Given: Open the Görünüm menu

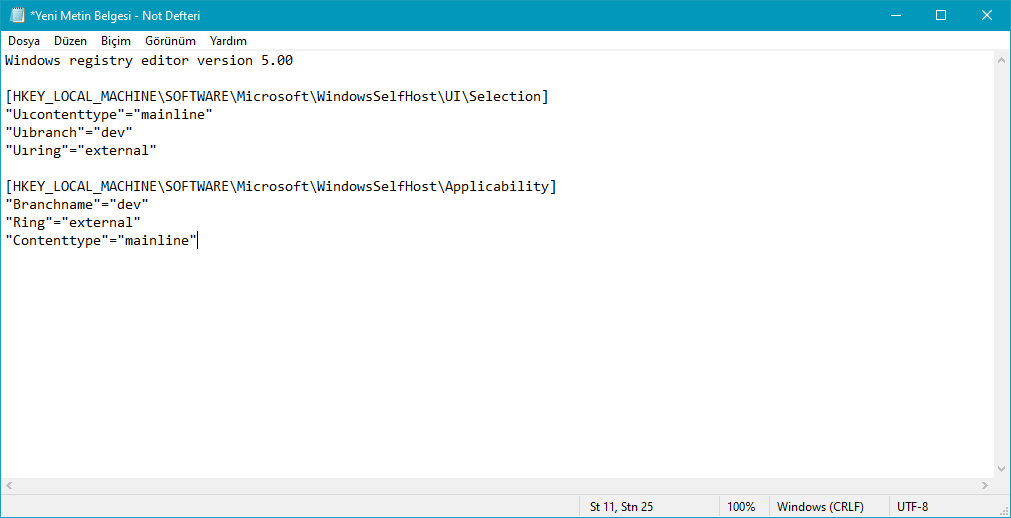Looking at the screenshot, I should (170, 41).
